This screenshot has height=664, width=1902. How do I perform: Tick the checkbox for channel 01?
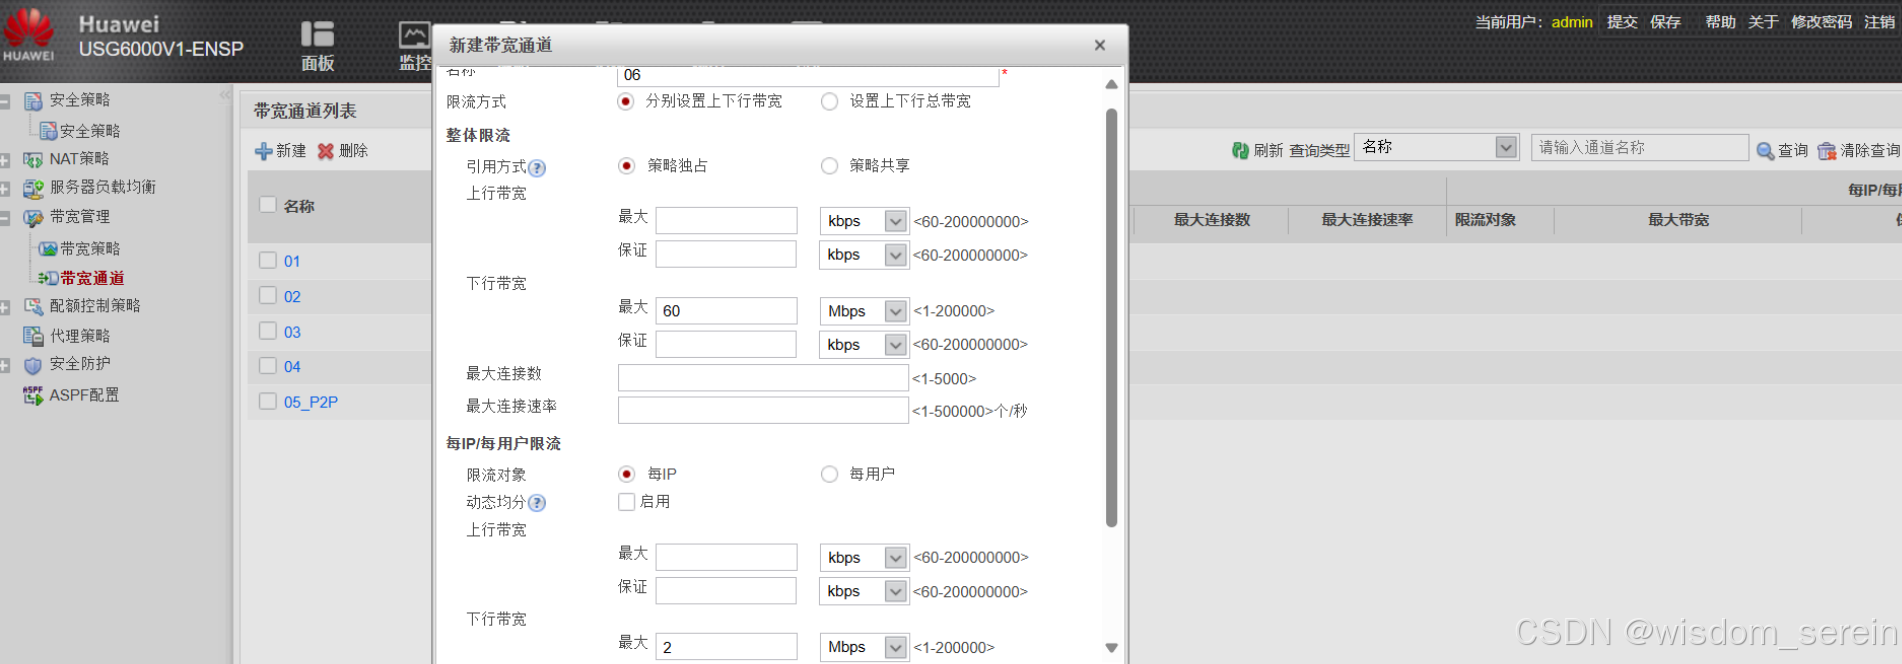coord(268,260)
